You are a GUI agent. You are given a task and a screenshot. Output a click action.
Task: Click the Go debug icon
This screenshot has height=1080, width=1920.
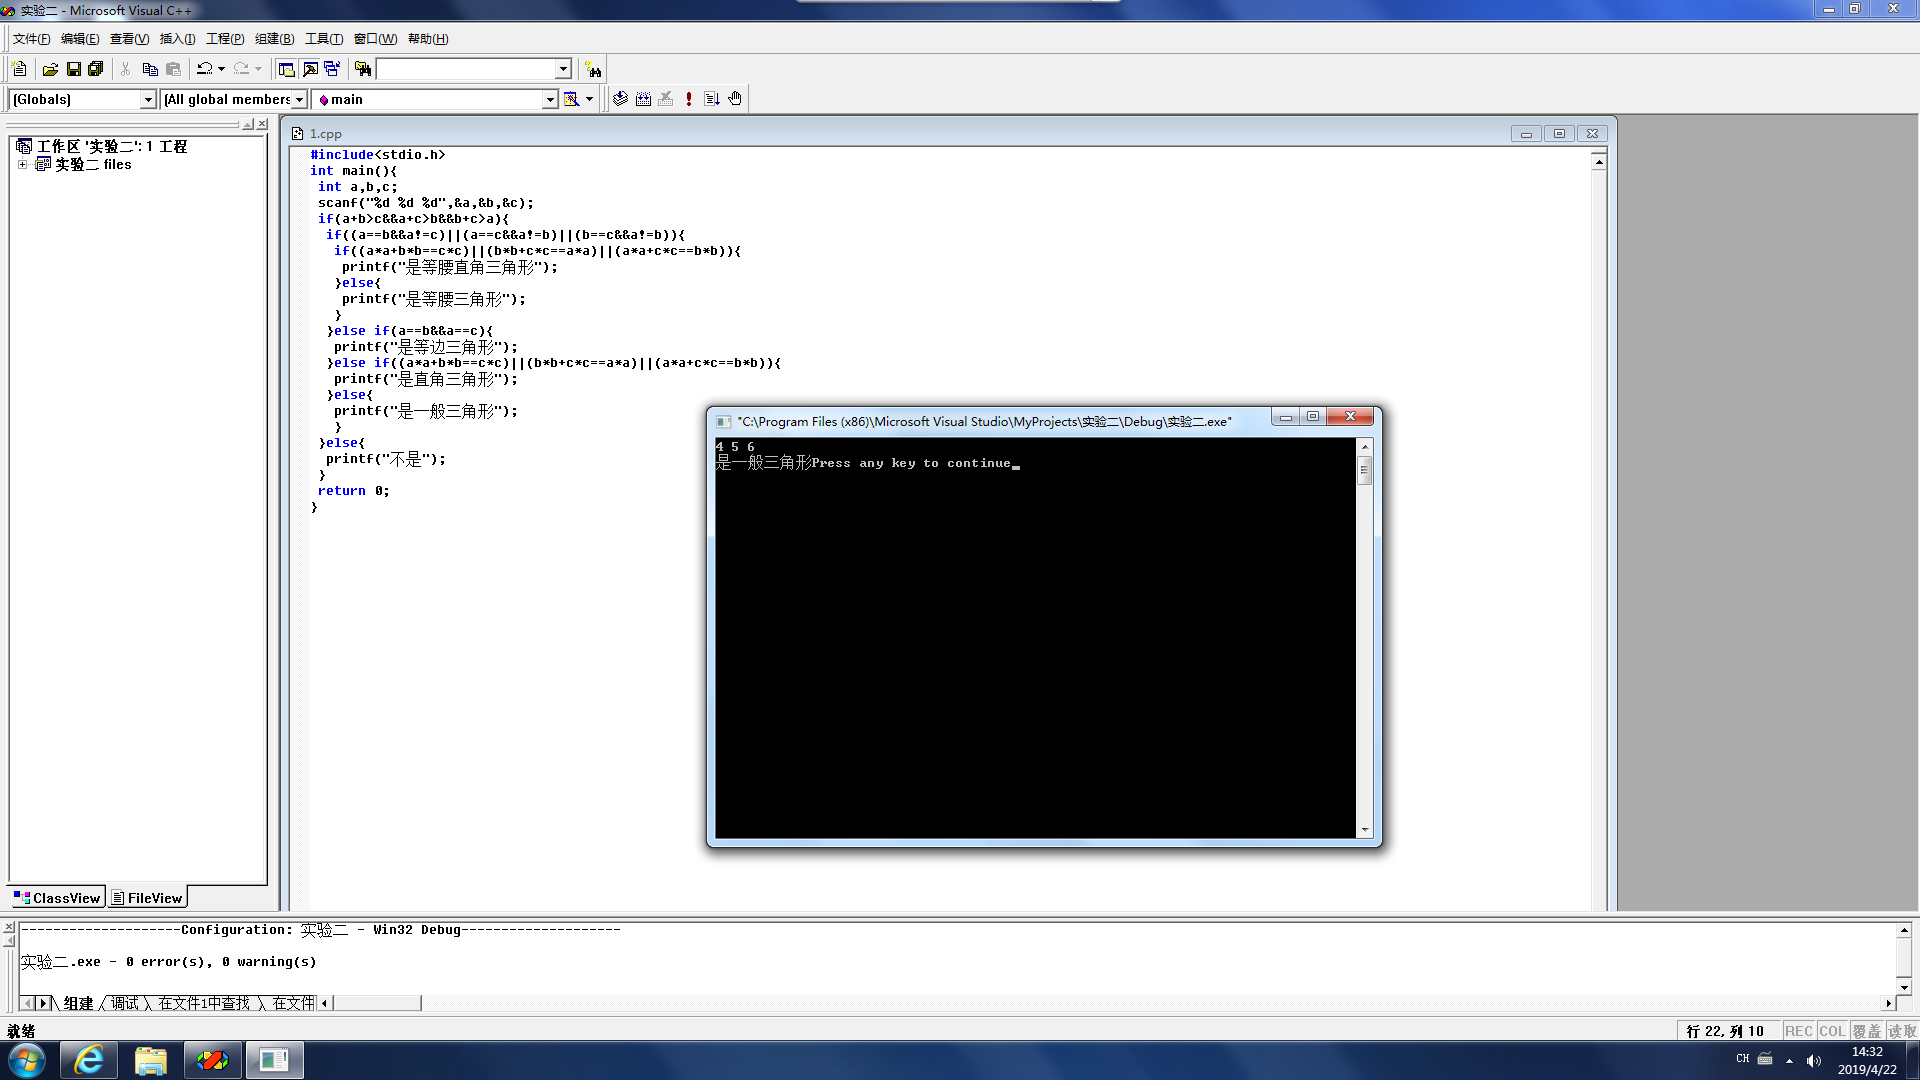[712, 99]
